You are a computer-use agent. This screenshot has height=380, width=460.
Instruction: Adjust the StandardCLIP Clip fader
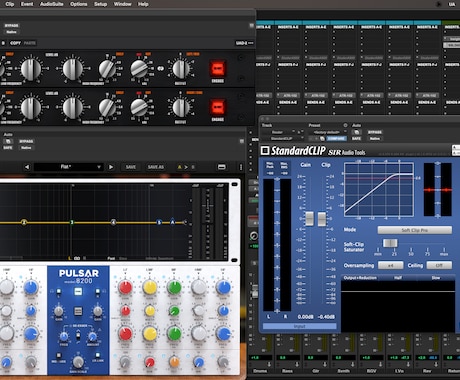pos(322,219)
